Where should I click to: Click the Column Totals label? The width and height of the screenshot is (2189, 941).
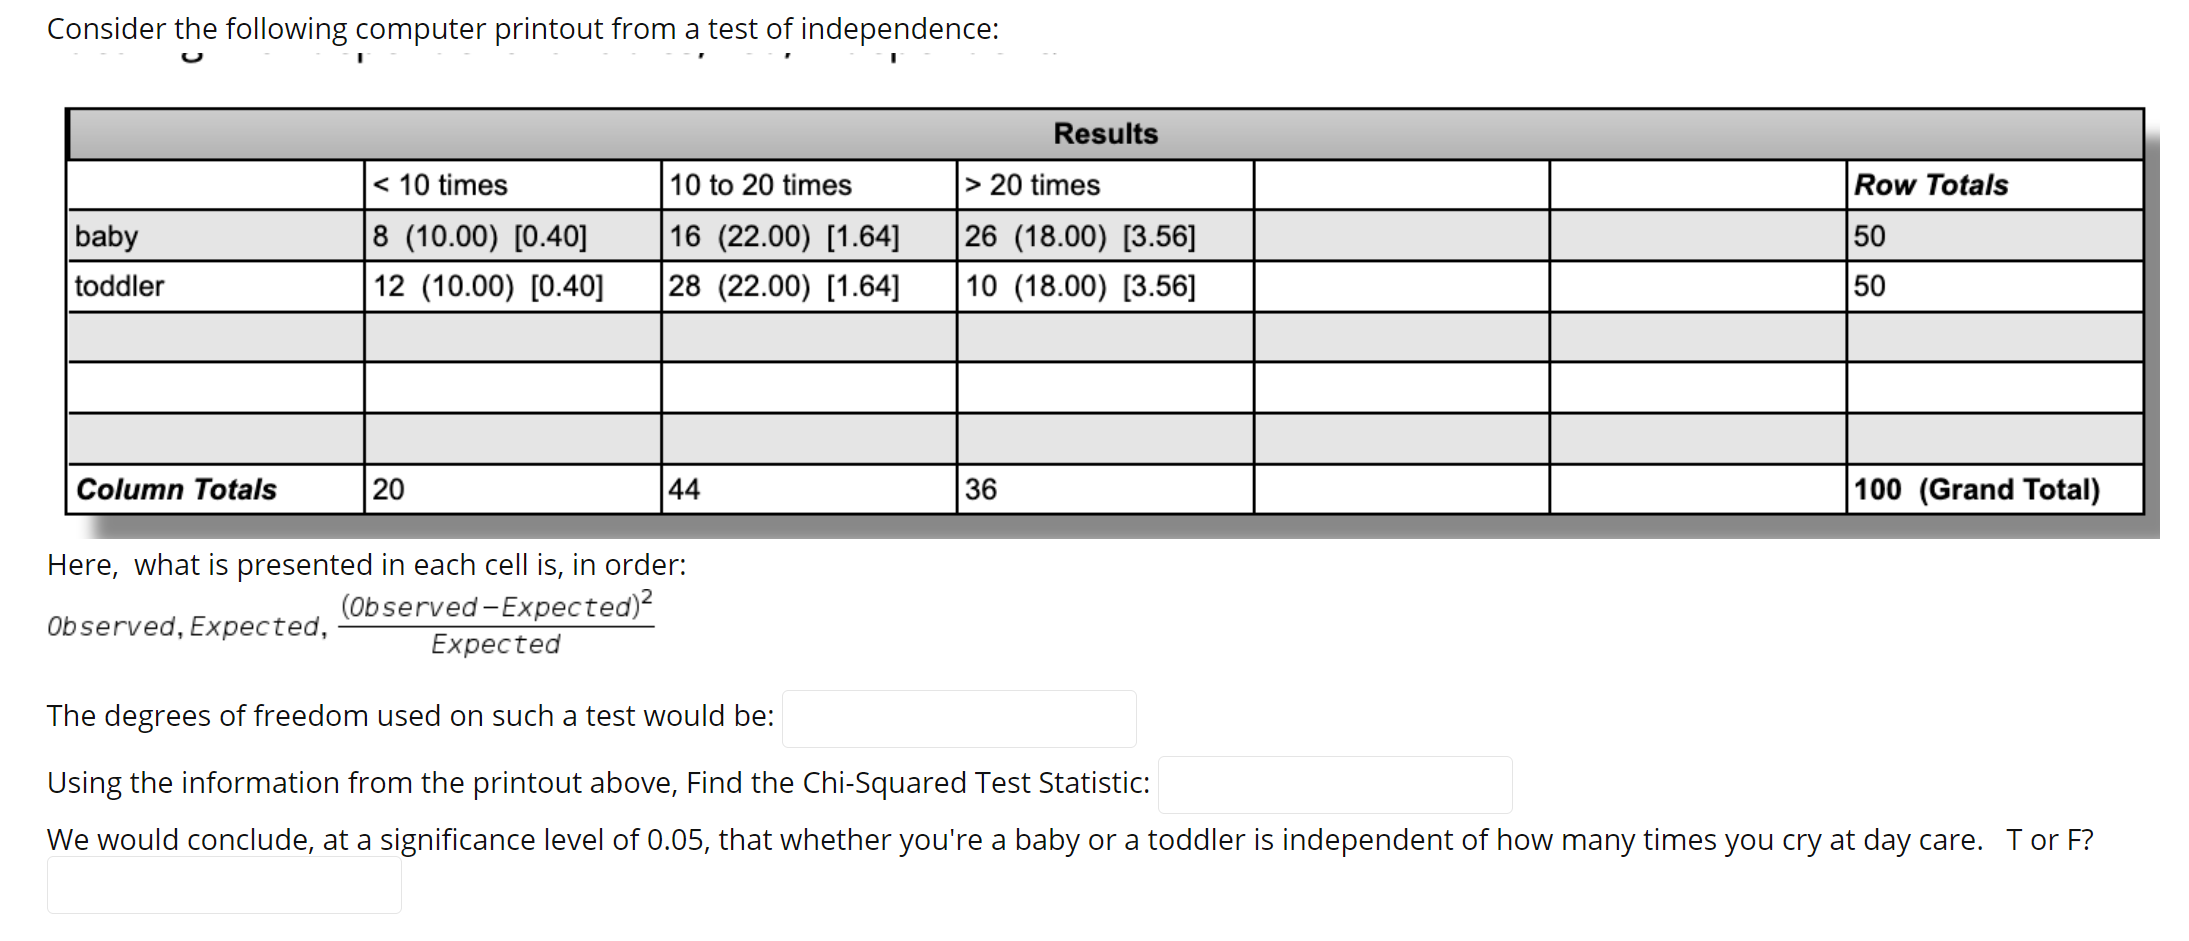[x=175, y=489]
